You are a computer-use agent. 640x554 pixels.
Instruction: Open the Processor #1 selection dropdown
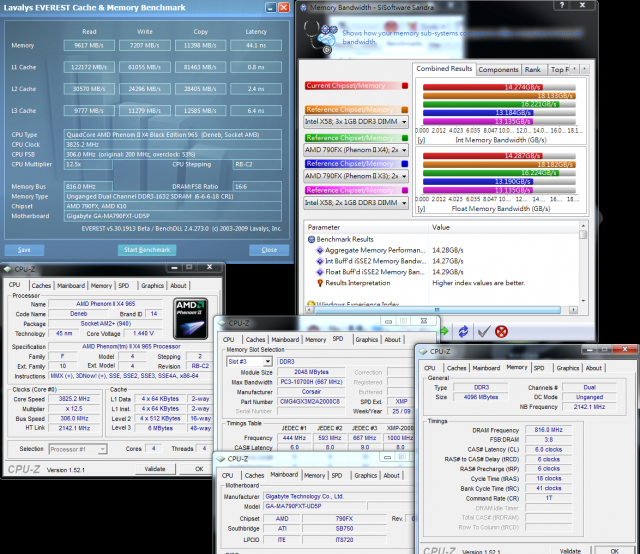click(x=78, y=449)
